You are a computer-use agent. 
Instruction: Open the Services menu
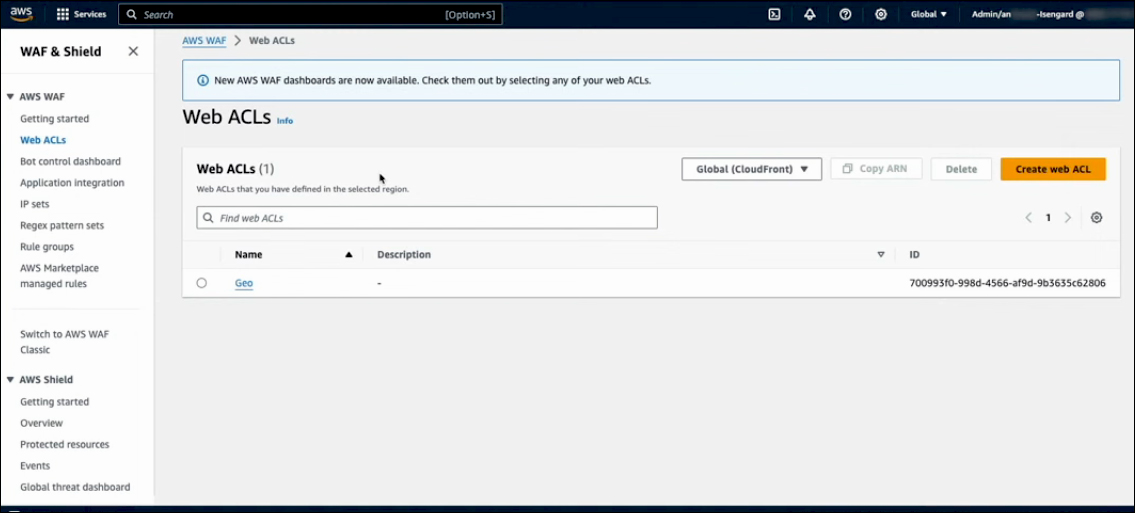(x=81, y=14)
